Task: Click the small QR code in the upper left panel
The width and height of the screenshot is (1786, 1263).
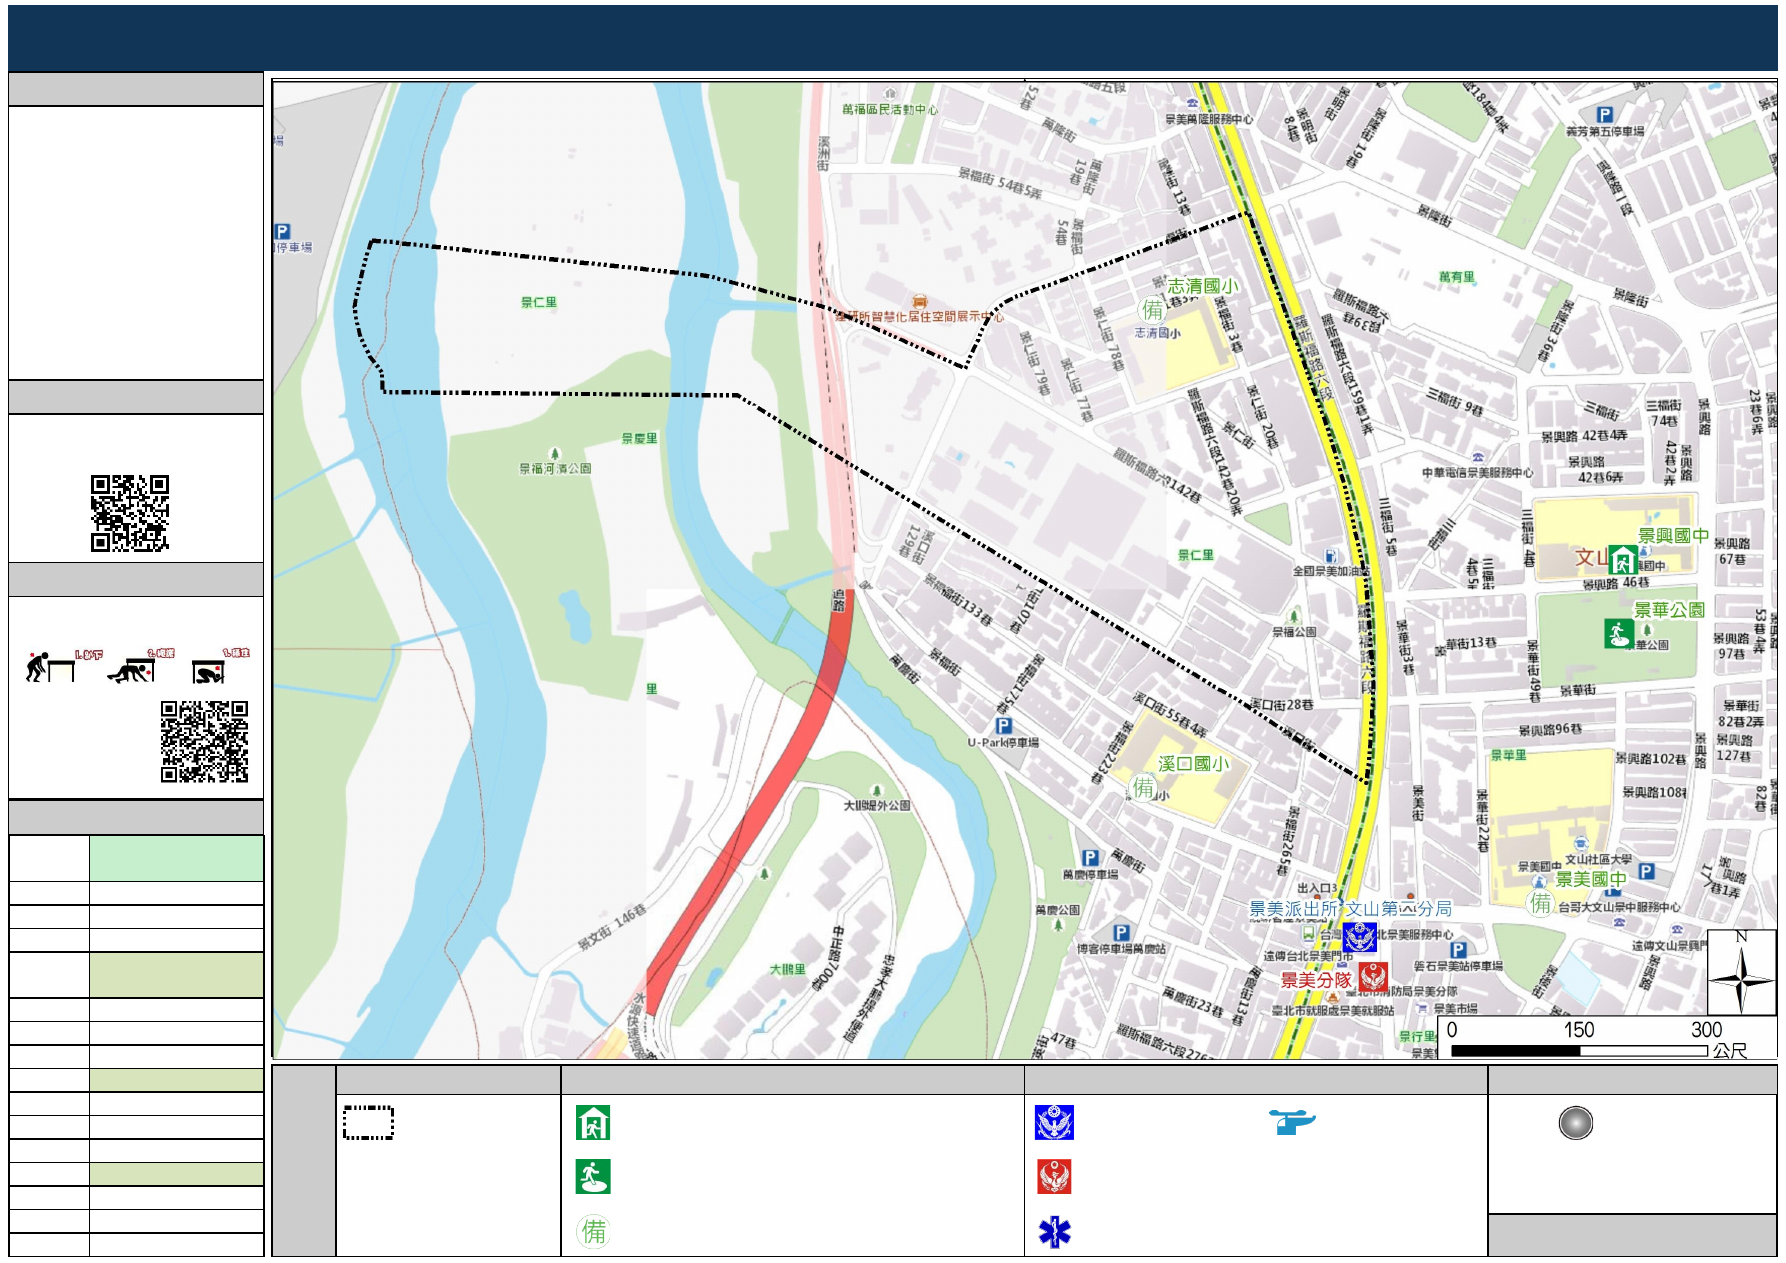Action: [x=130, y=513]
